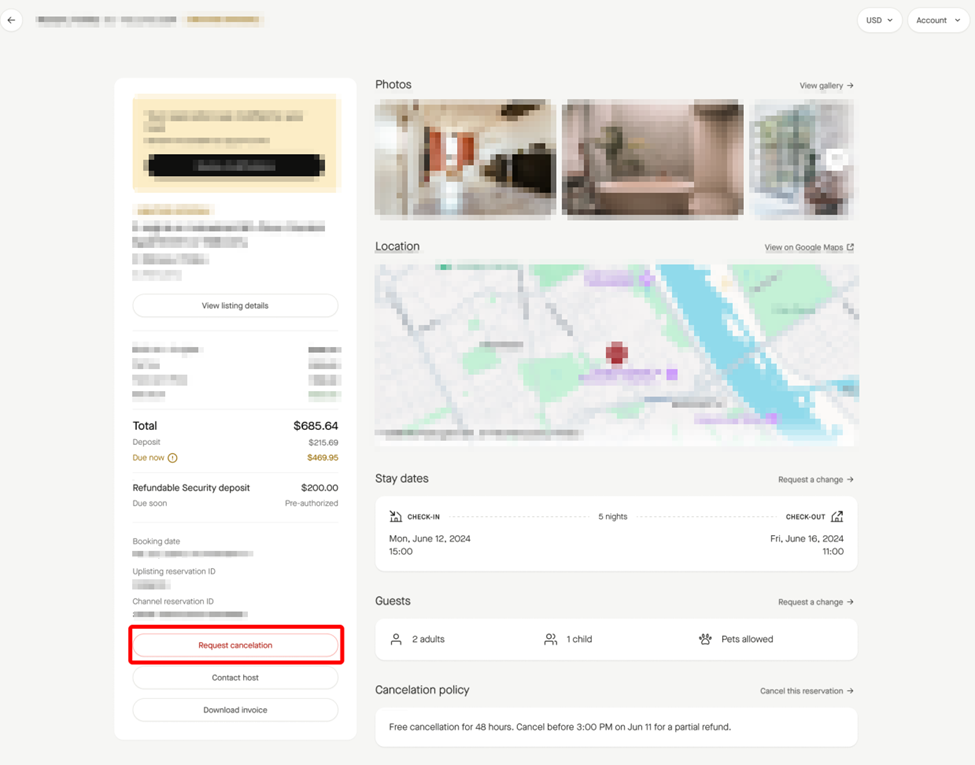
Task: Click the Request cancelation button
Action: point(235,645)
